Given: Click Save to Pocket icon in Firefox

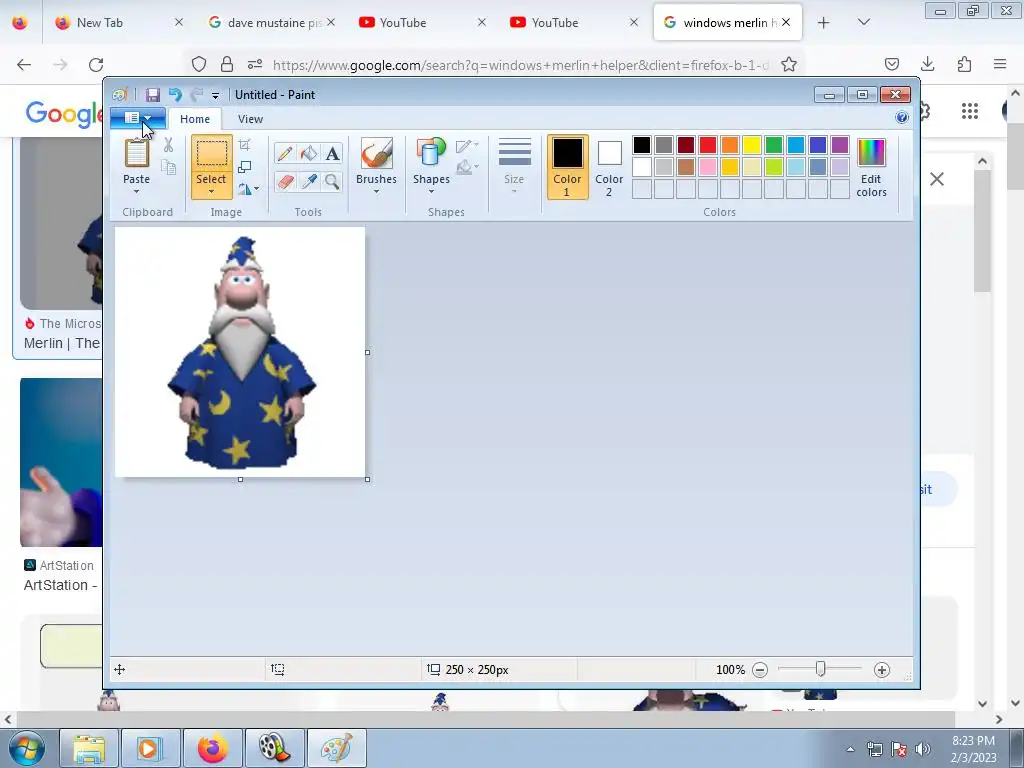Looking at the screenshot, I should click(x=891, y=64).
